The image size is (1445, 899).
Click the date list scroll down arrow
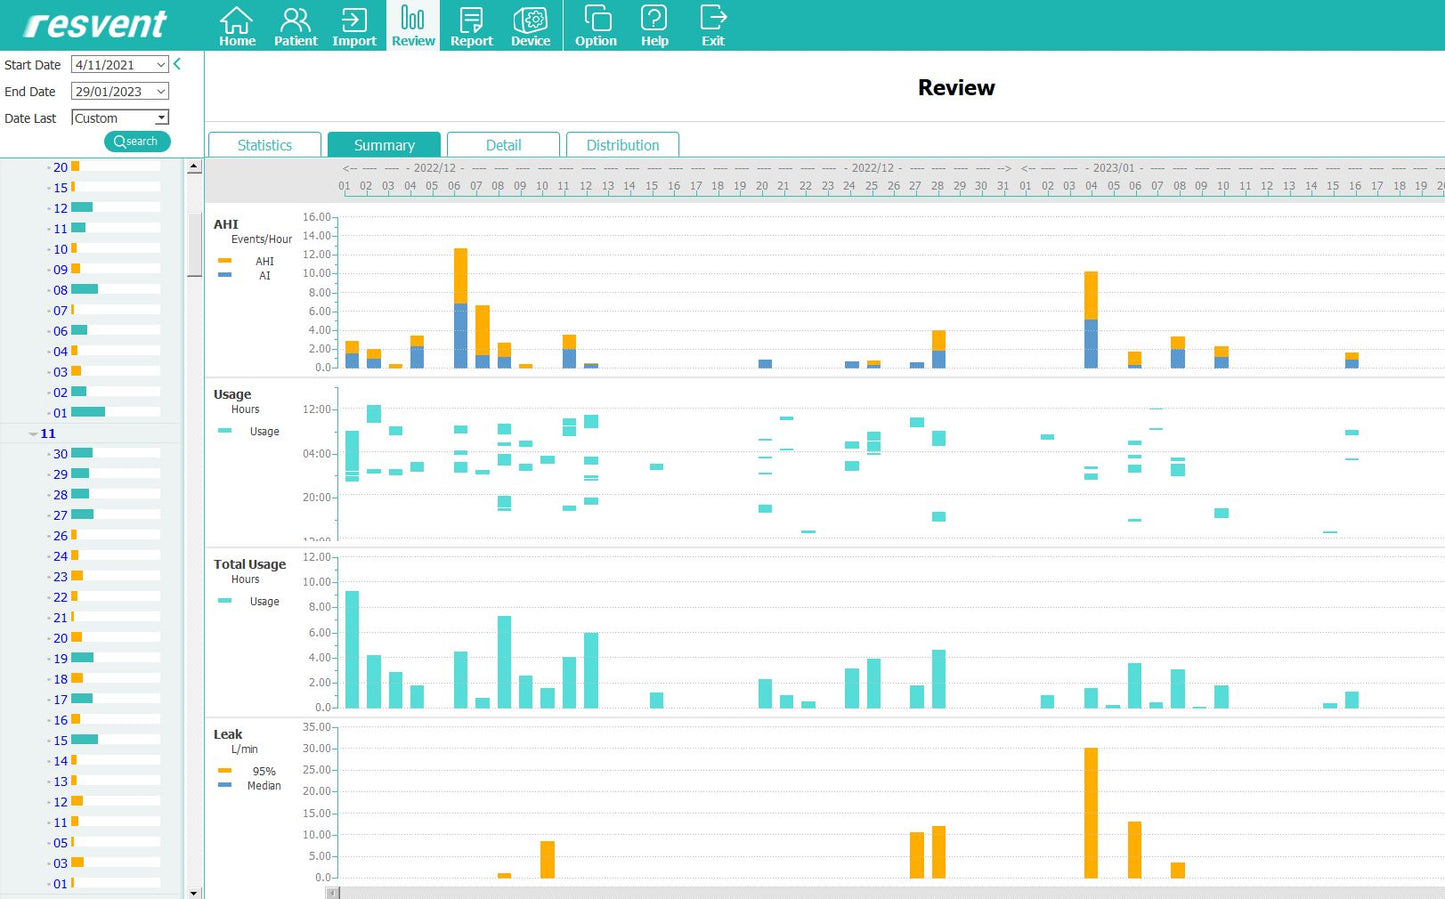point(194,892)
